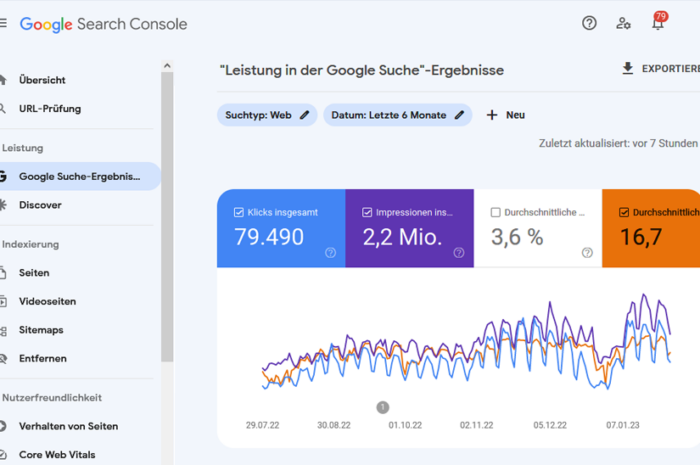Open the help question mark icon
This screenshot has width=700, height=465.
click(x=589, y=23)
